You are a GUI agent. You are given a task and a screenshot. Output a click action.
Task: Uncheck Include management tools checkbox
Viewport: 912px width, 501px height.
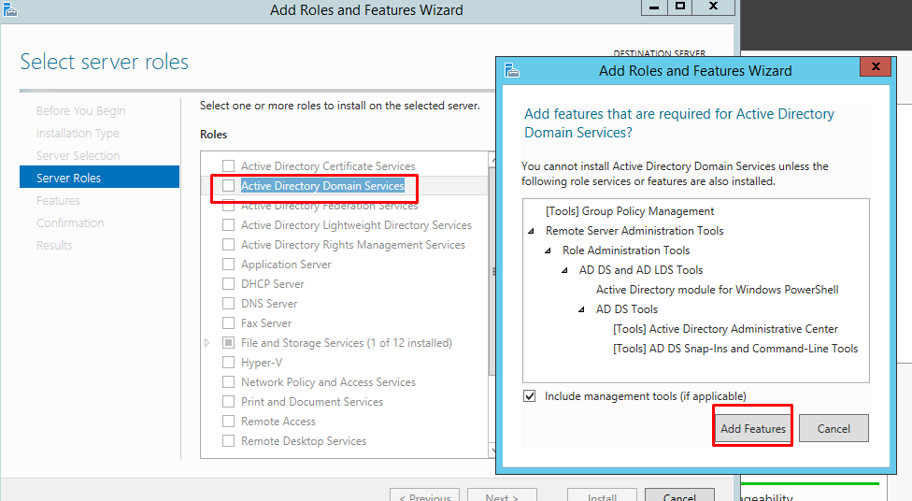point(530,396)
